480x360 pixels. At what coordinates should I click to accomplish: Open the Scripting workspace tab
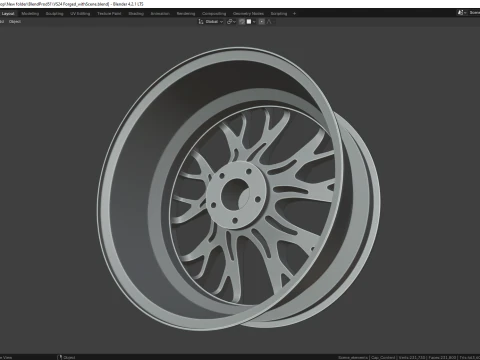point(279,14)
